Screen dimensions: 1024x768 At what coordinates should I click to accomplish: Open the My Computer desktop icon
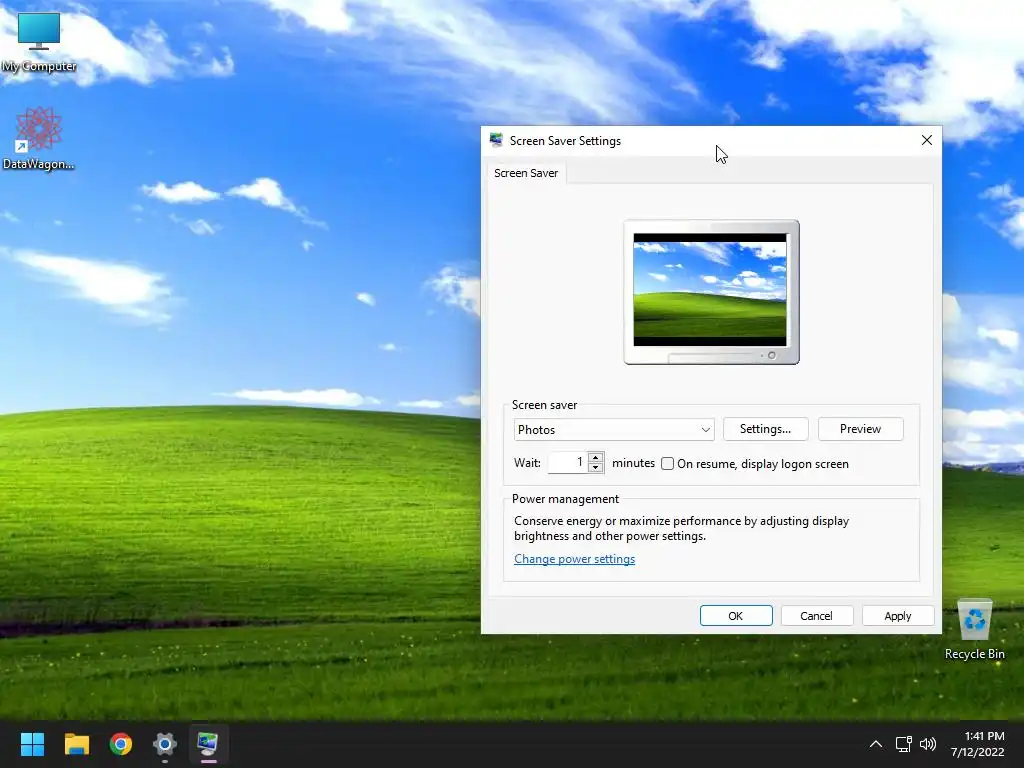[x=39, y=42]
